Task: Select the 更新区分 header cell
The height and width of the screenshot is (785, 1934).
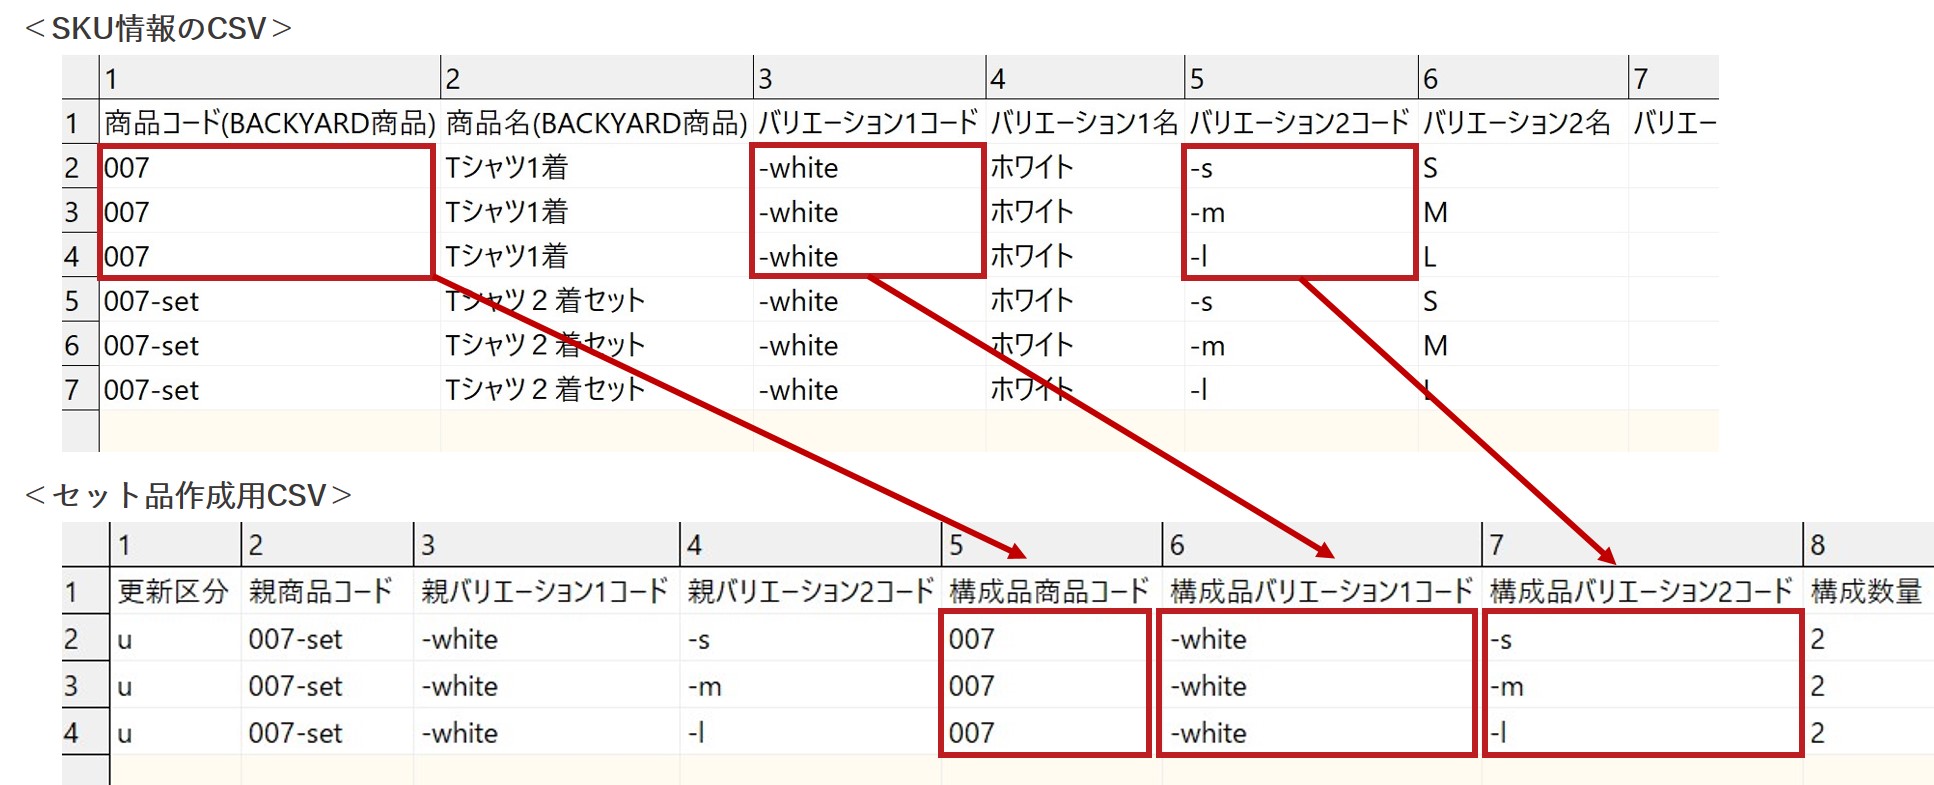Action: coord(175,591)
